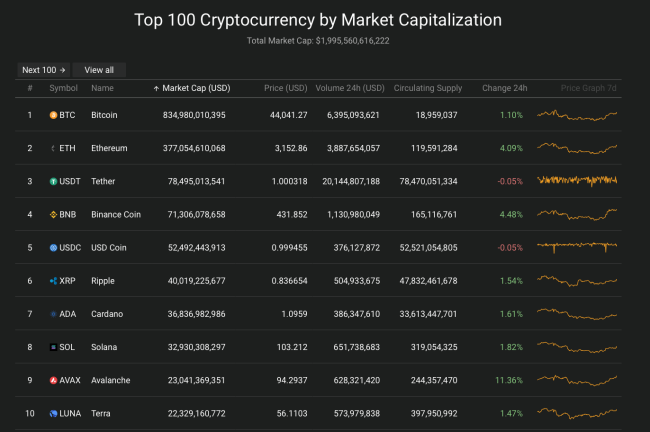Open Solana 7-day price graph

pyautogui.click(x=577, y=347)
